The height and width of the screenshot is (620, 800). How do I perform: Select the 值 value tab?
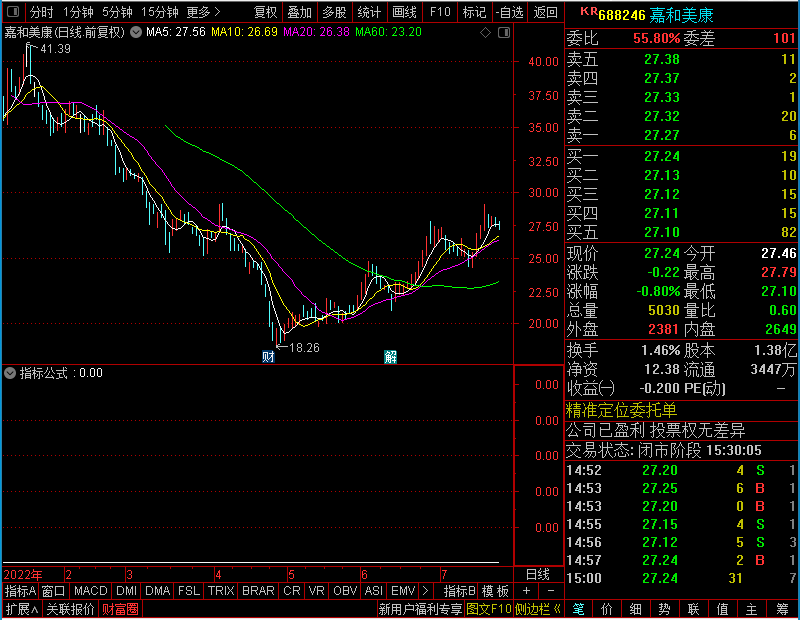pos(722,609)
